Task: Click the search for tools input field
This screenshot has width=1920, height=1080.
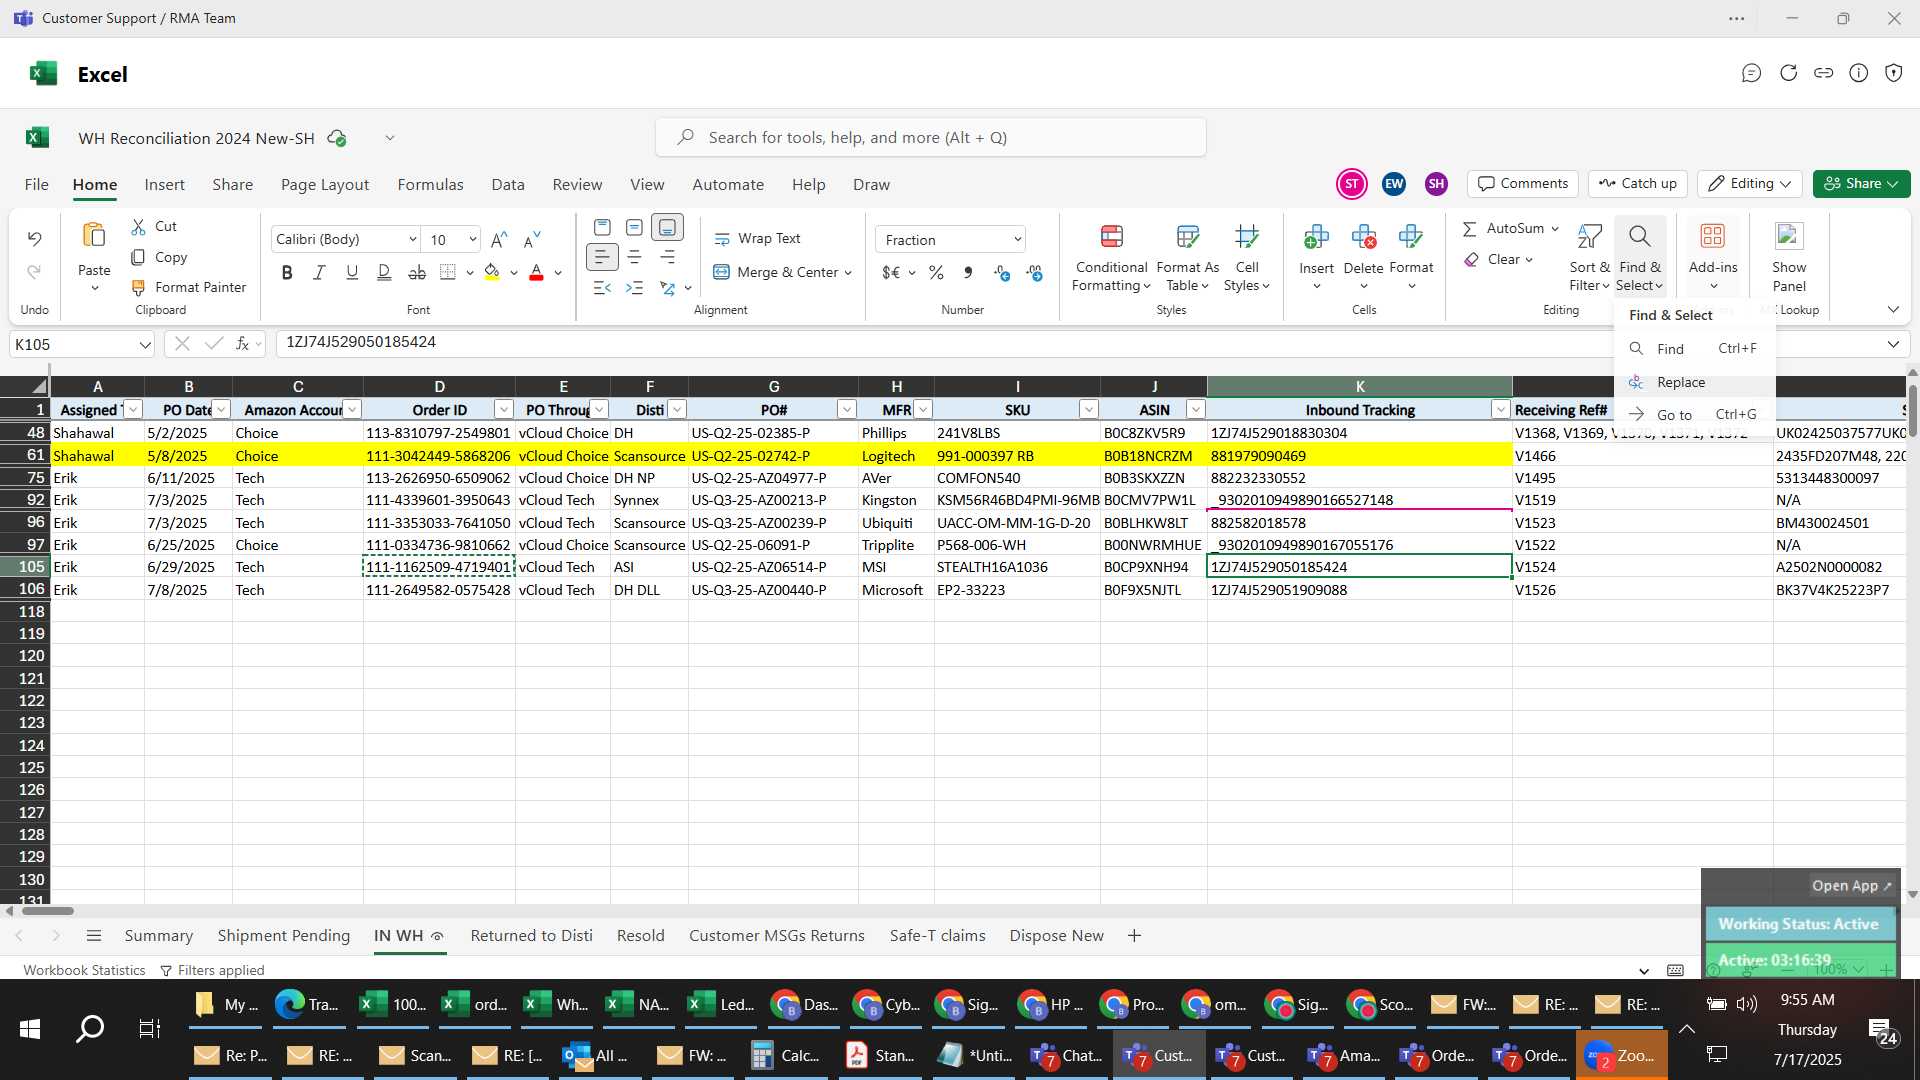Action: [x=930, y=137]
